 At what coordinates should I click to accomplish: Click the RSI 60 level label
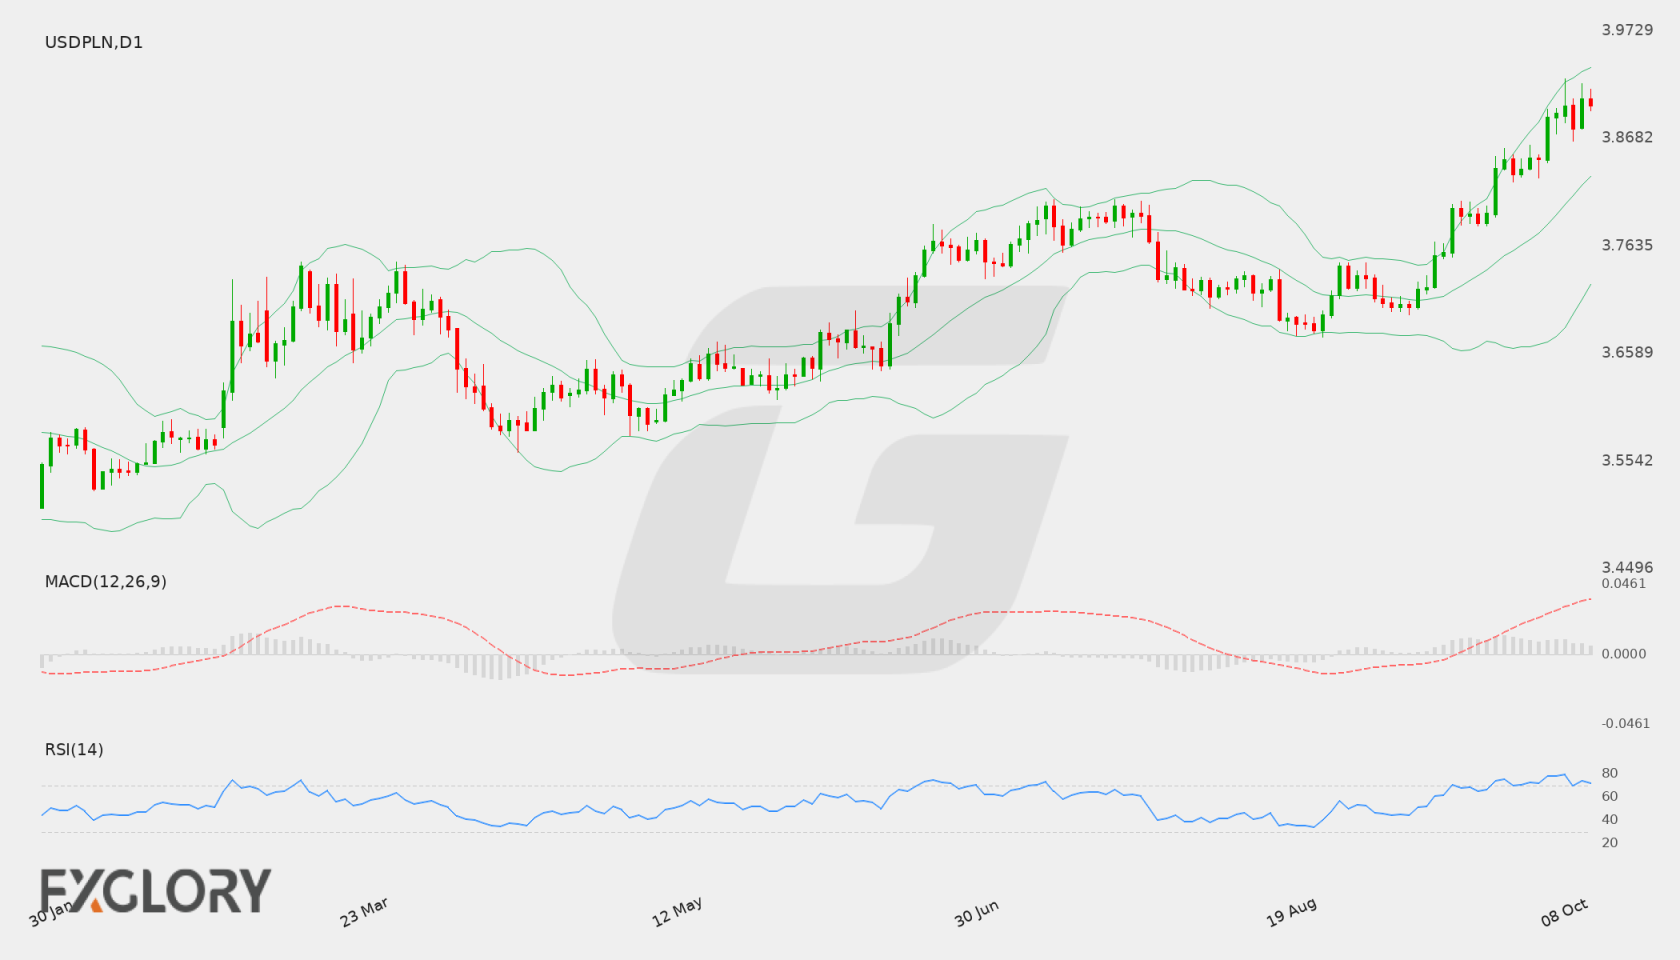[1610, 796]
